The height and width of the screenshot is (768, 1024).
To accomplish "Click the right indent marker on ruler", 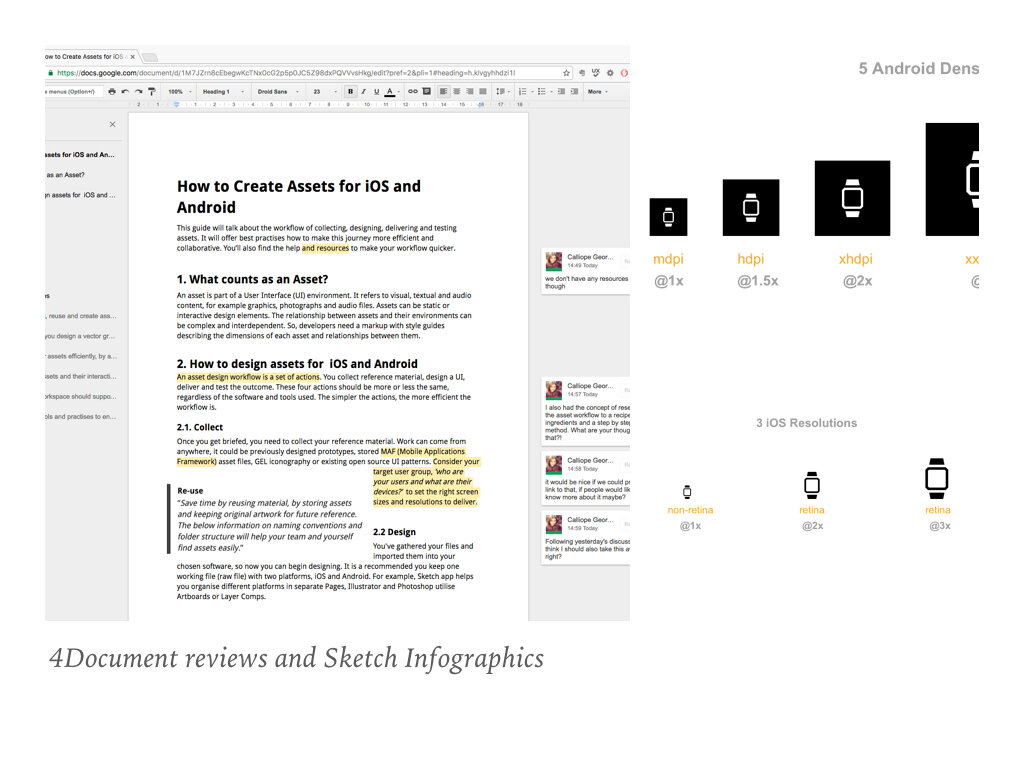I will pos(481,104).
